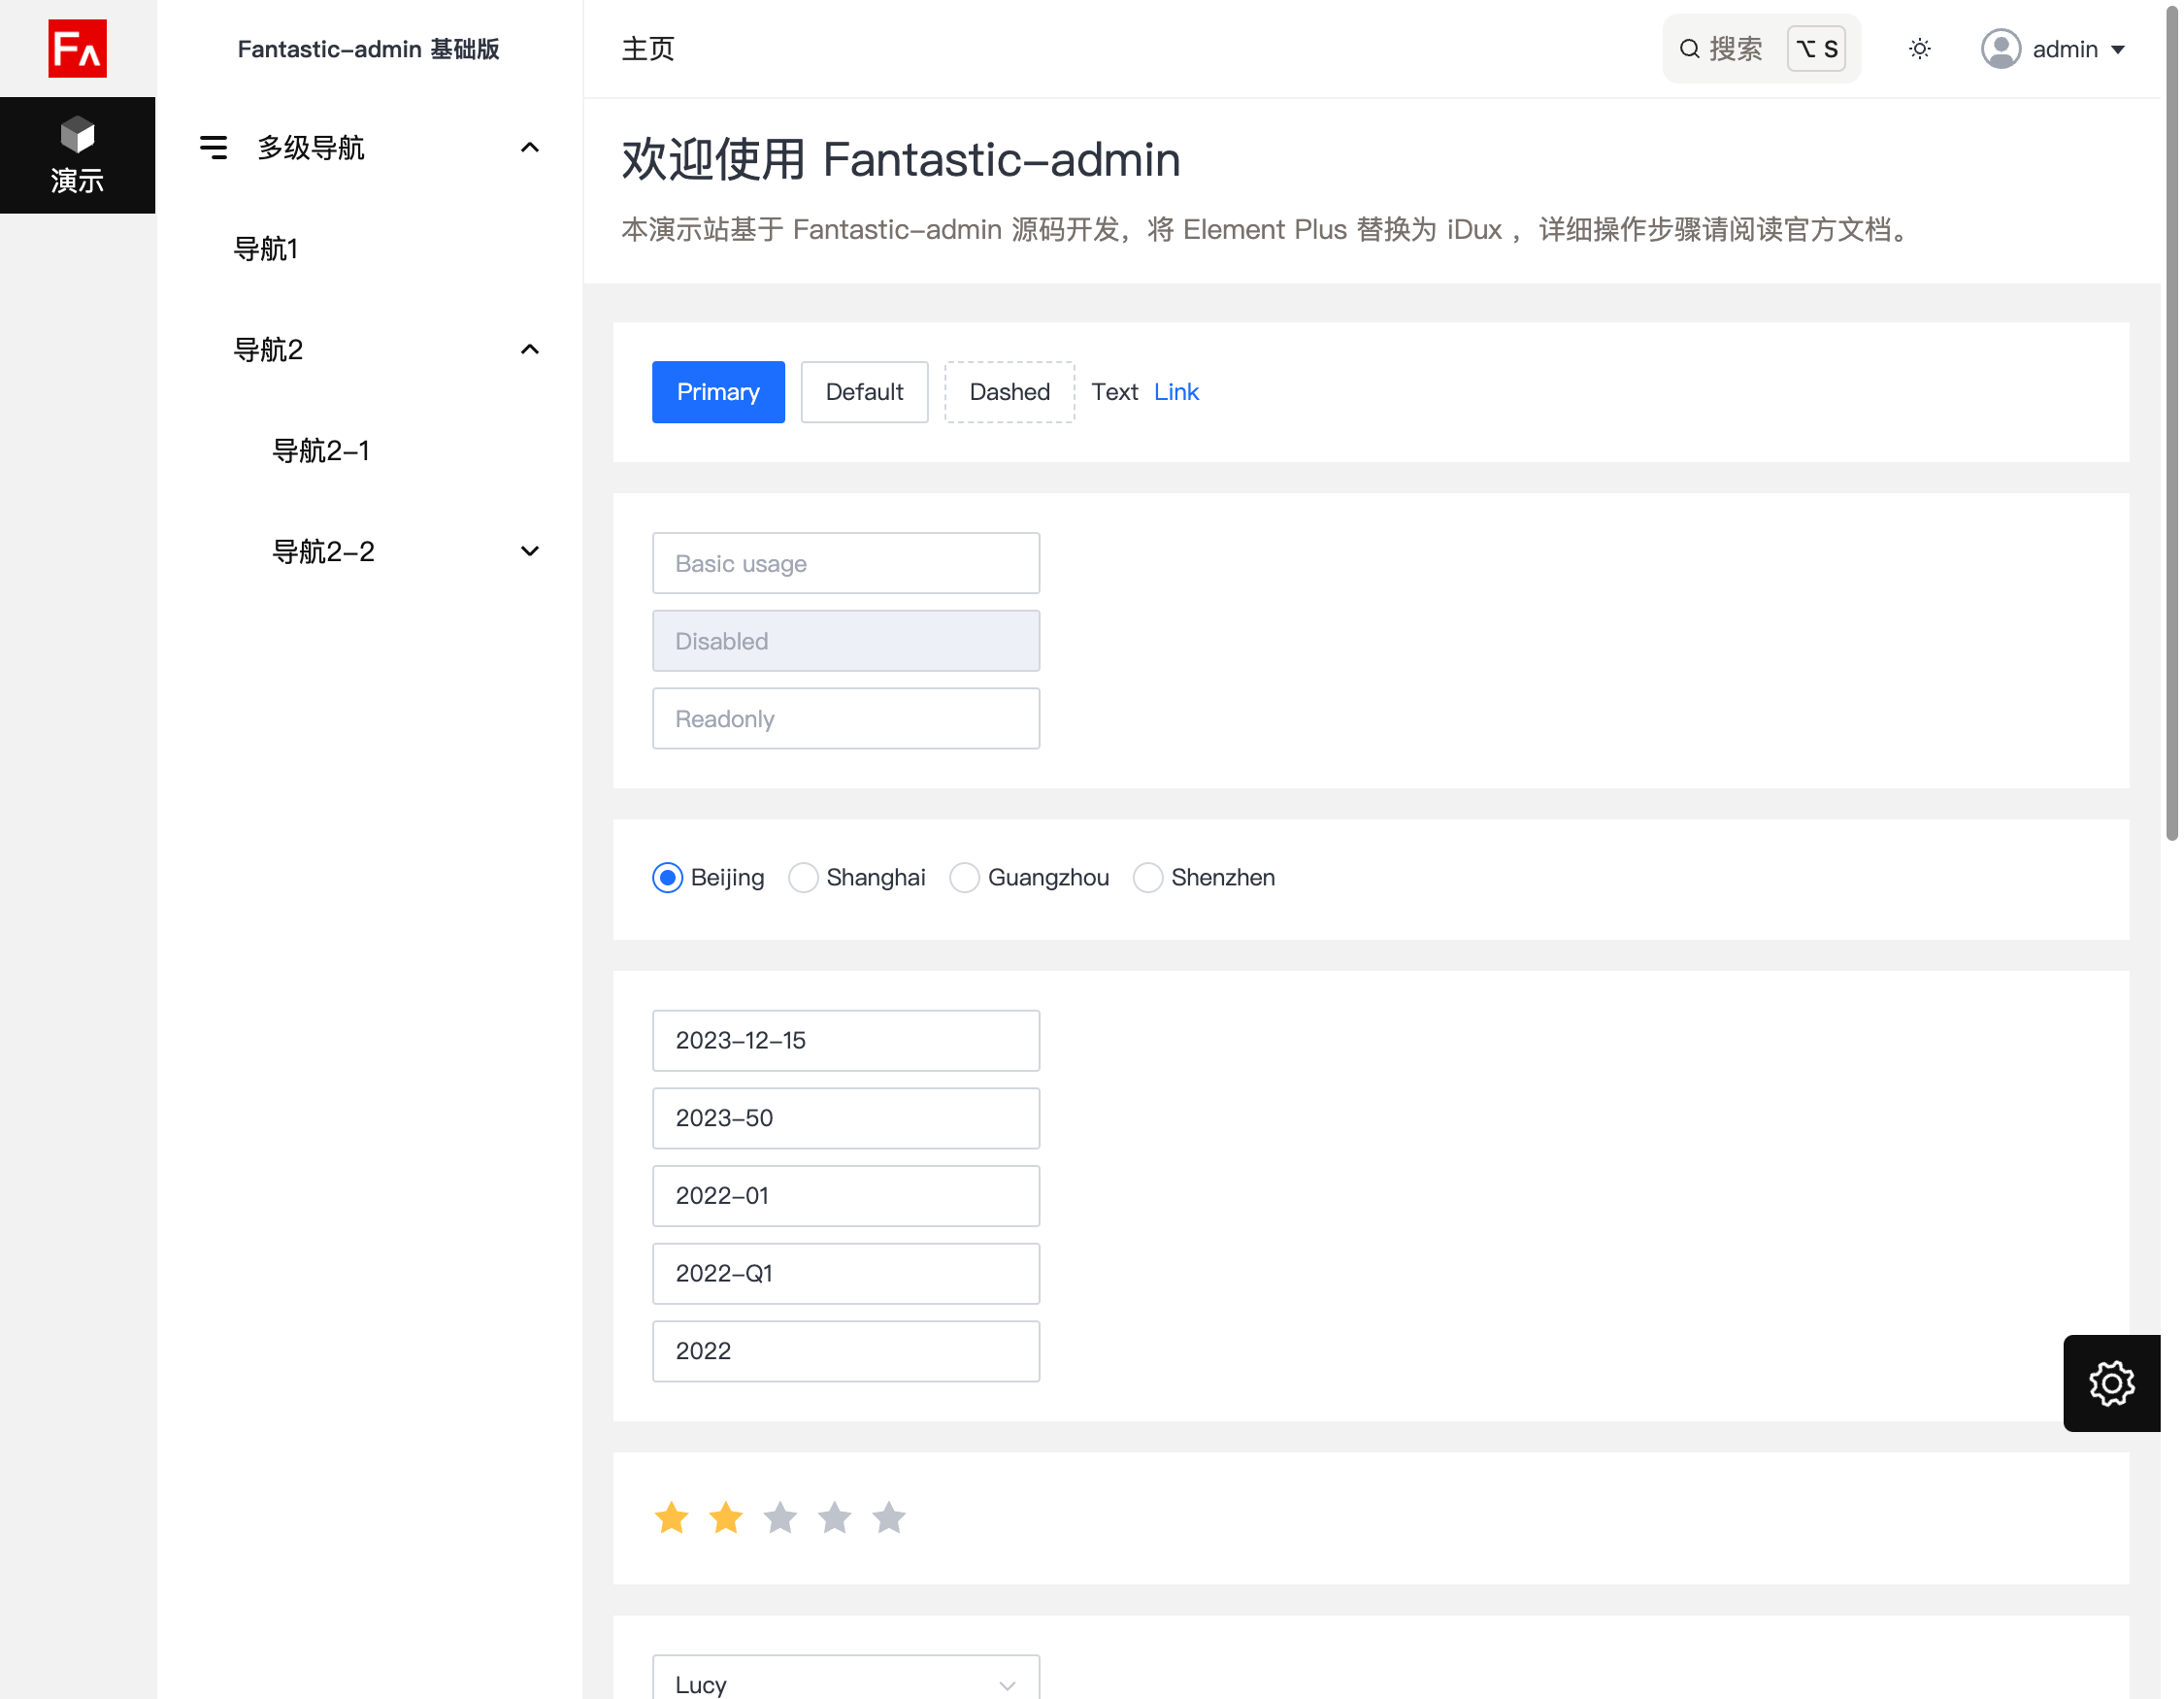This screenshot has width=2184, height=1699.
Task: Select the Guangzhou radio button
Action: tap(964, 878)
